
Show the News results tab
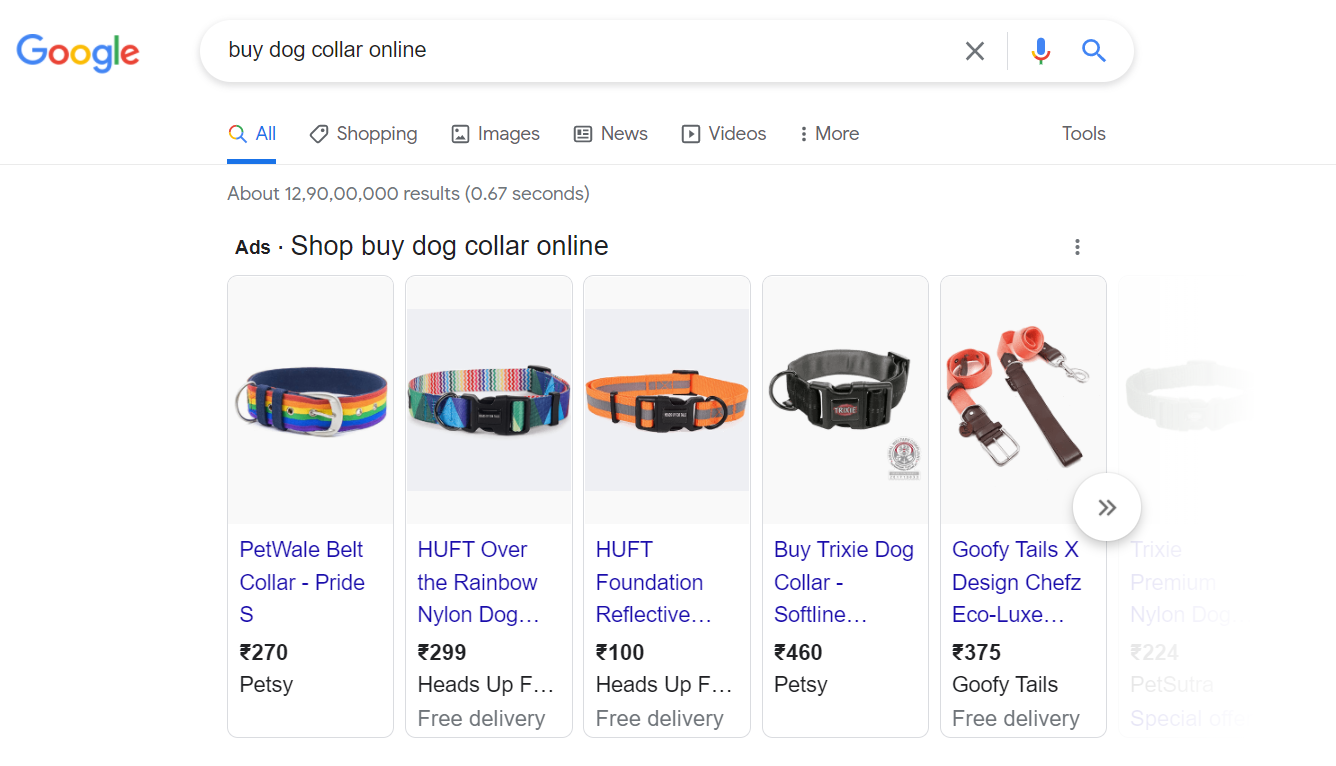click(610, 134)
